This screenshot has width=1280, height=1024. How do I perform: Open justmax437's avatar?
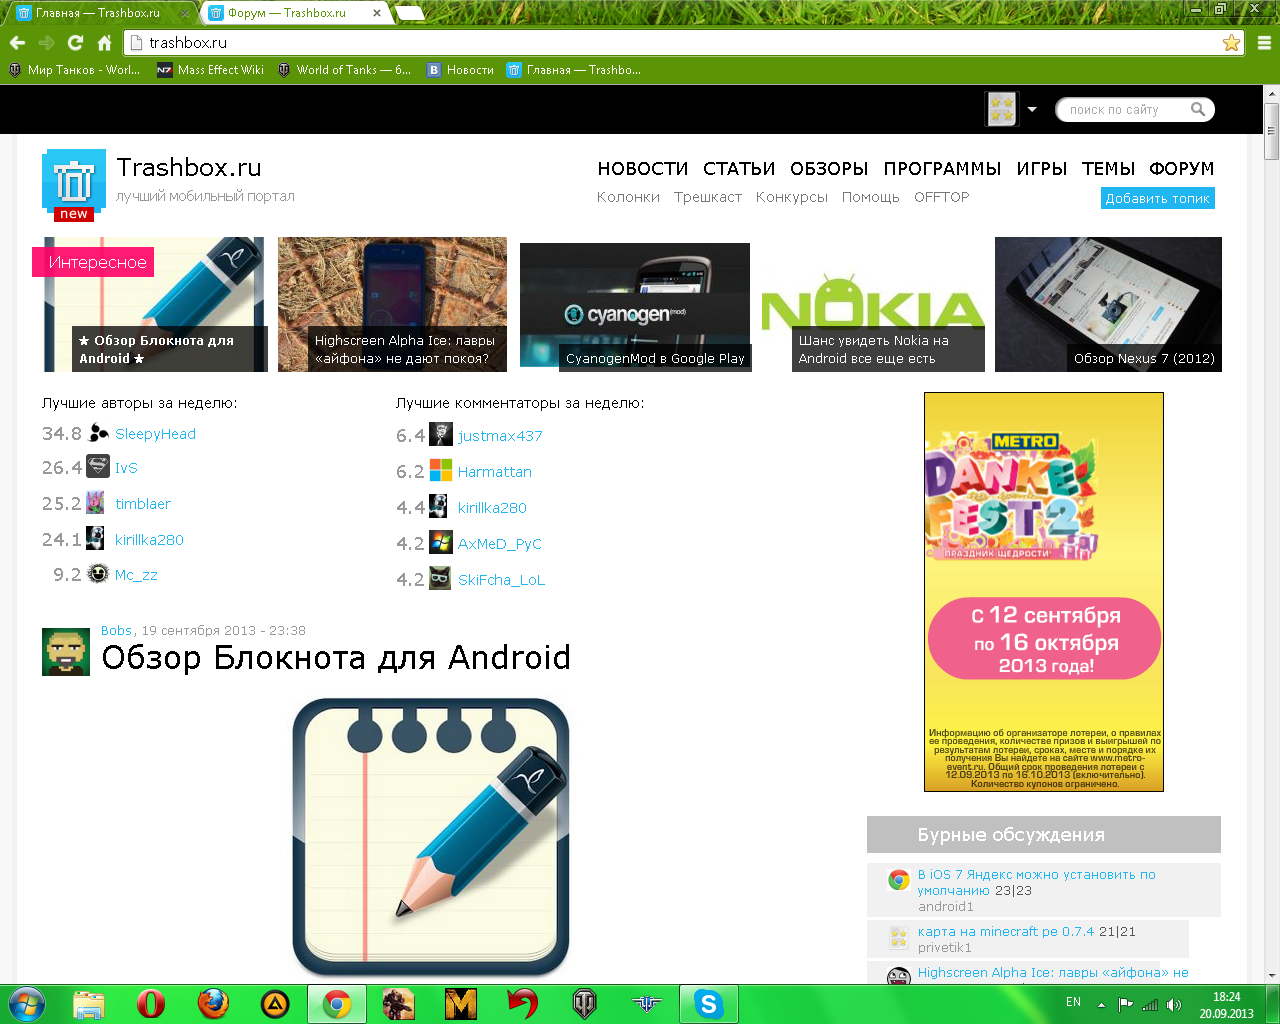point(441,434)
